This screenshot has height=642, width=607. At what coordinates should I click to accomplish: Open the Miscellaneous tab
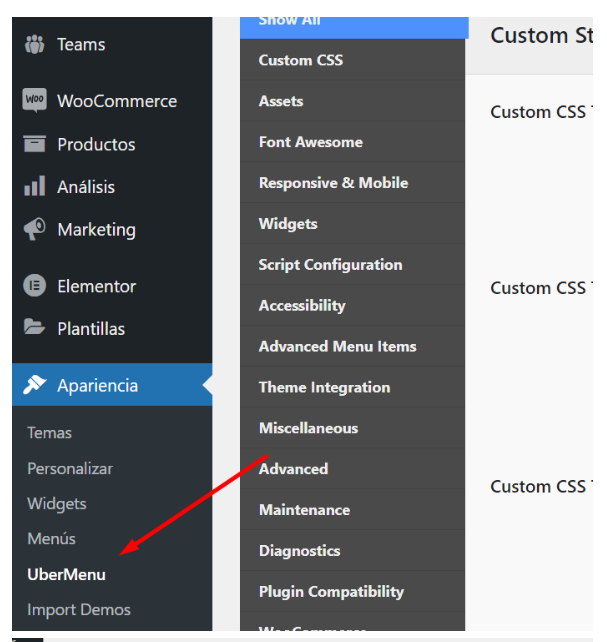coord(352,428)
